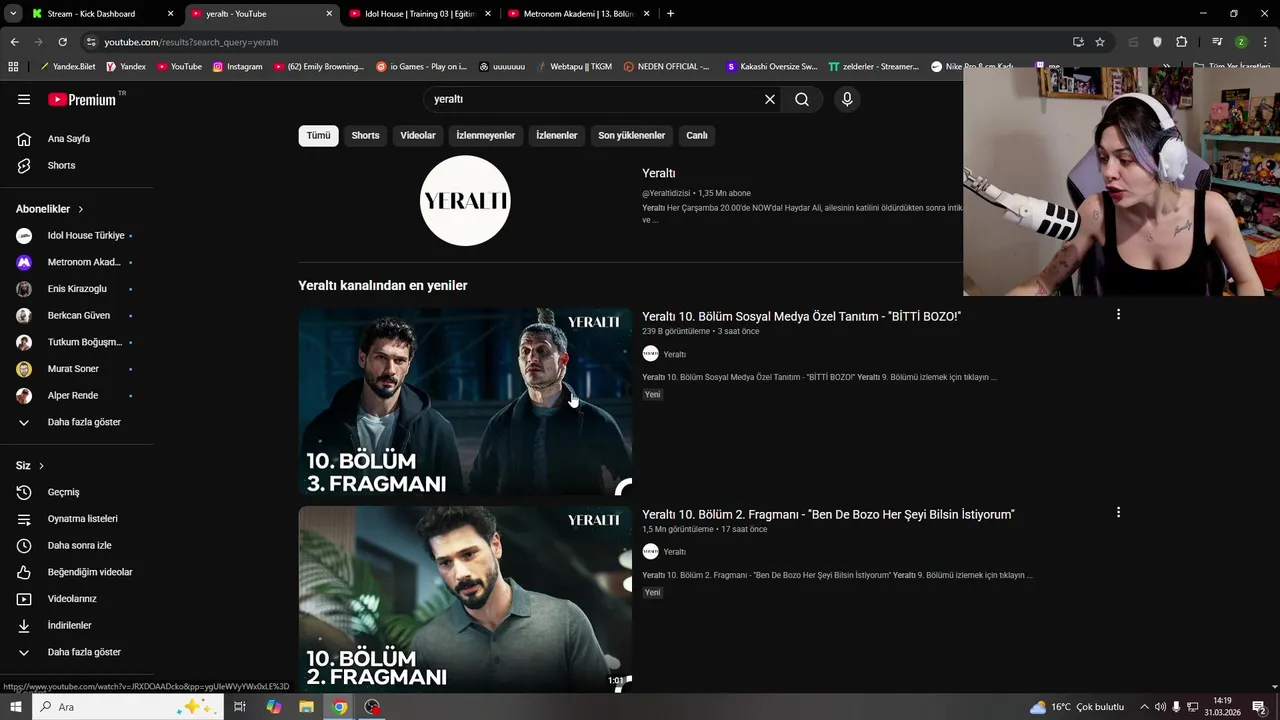Select the Tümü filter chip

(318, 136)
